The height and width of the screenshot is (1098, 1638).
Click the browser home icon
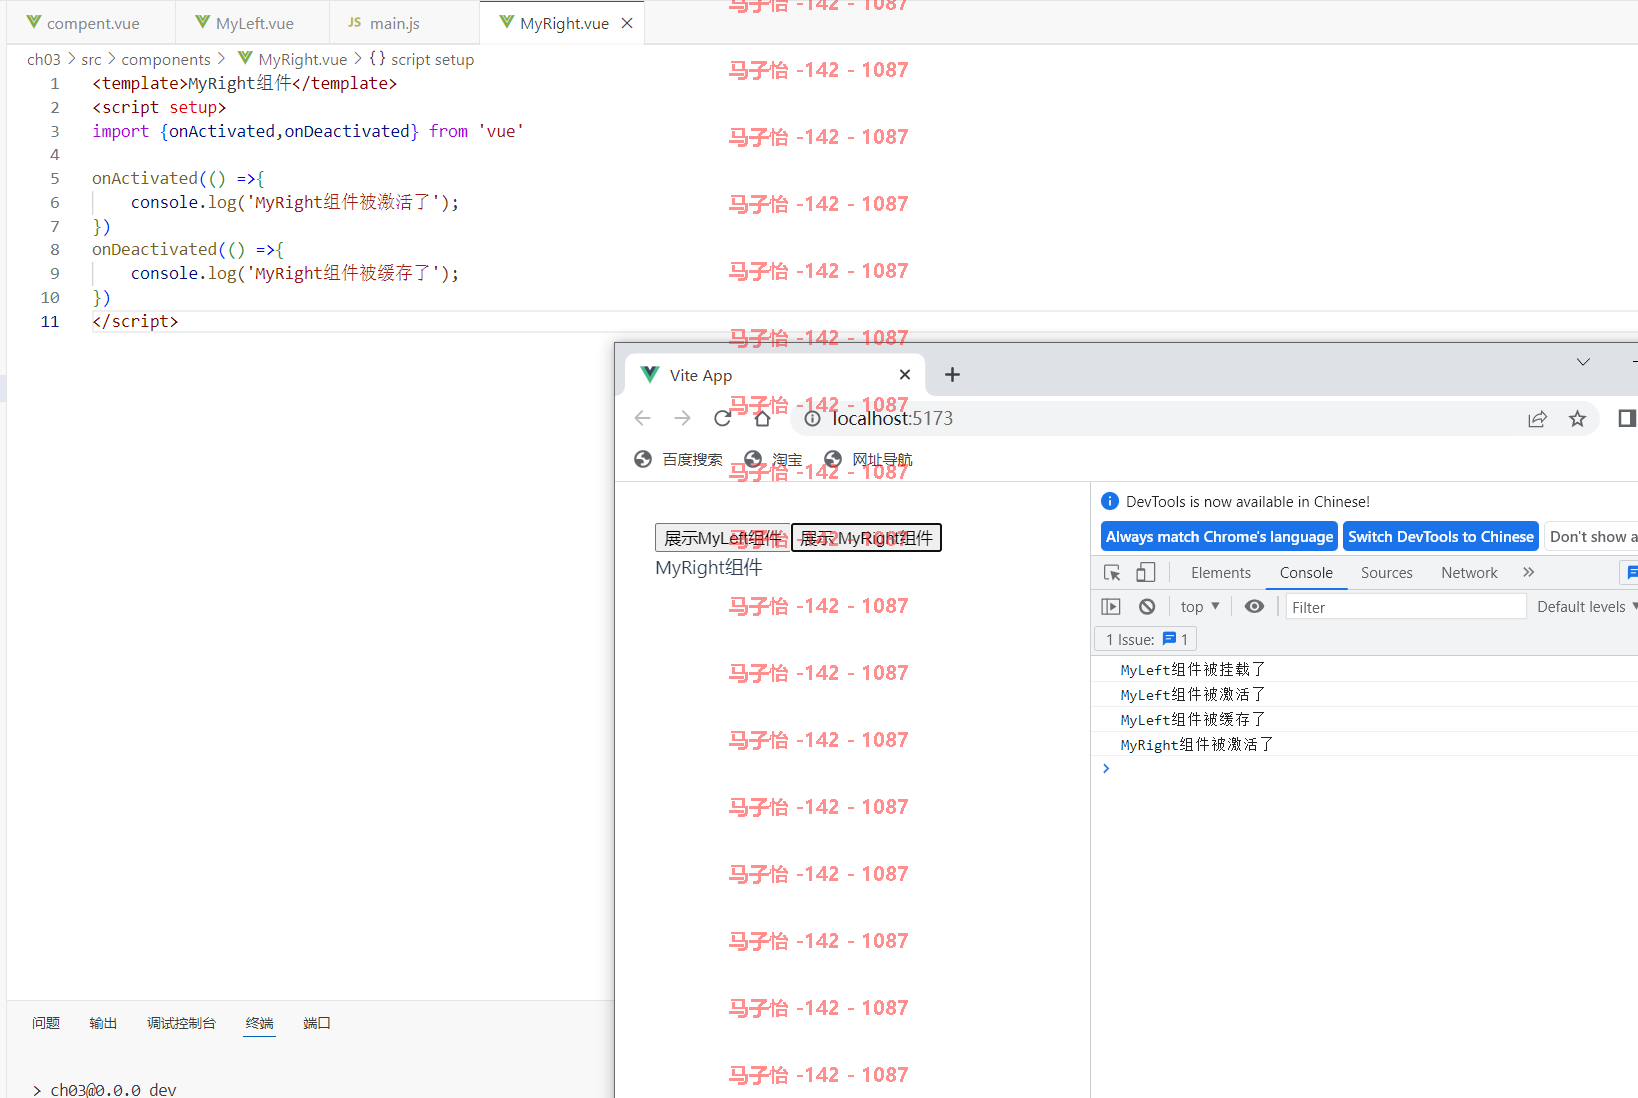(x=762, y=418)
